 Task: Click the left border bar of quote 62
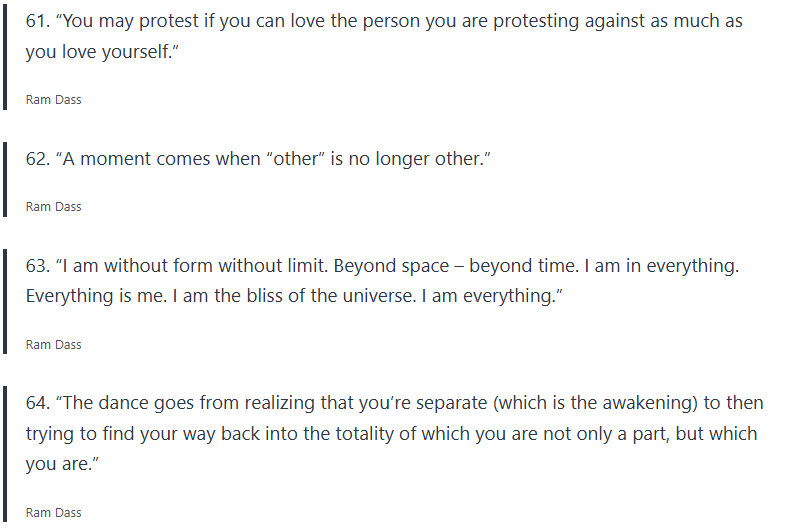(5, 178)
